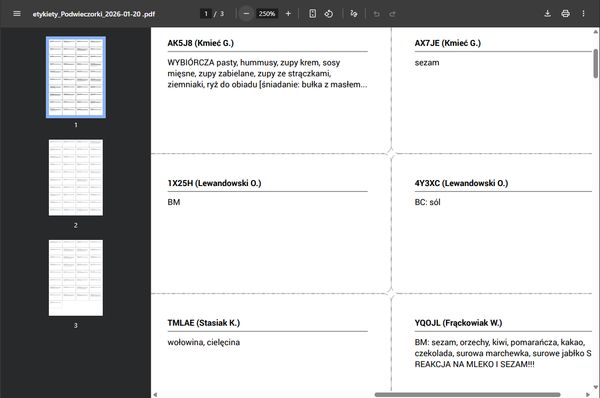Edit the current page number field
Screen dimensions: 600x398
(206, 14)
